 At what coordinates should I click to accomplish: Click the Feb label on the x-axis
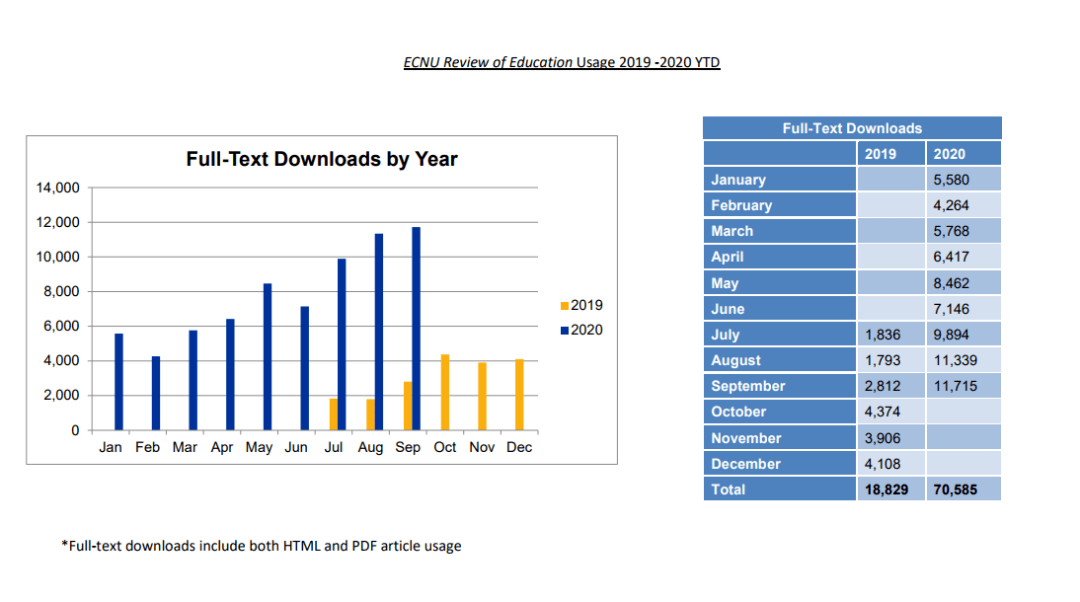pyautogui.click(x=147, y=447)
